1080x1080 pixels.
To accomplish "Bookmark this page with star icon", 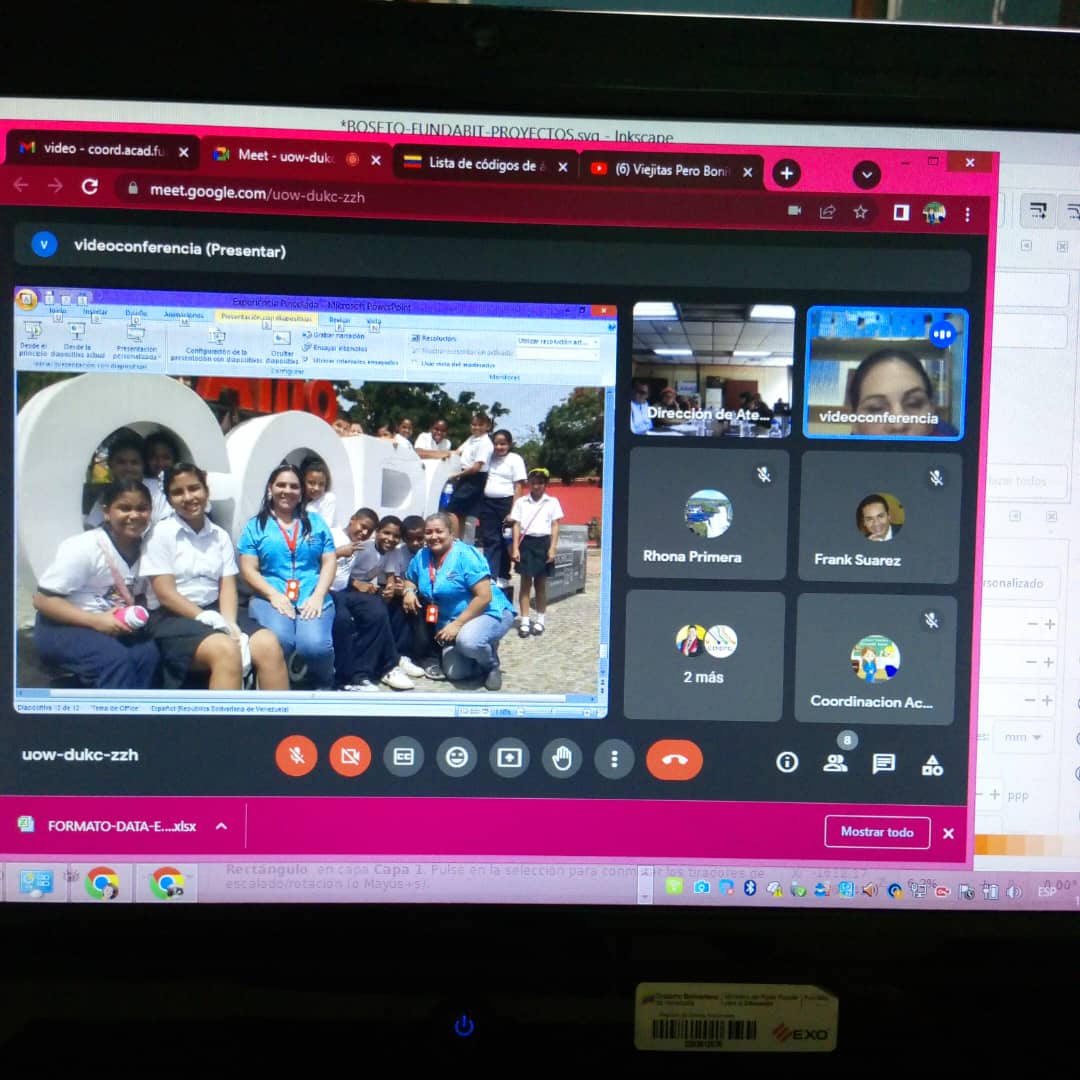I will [x=860, y=212].
